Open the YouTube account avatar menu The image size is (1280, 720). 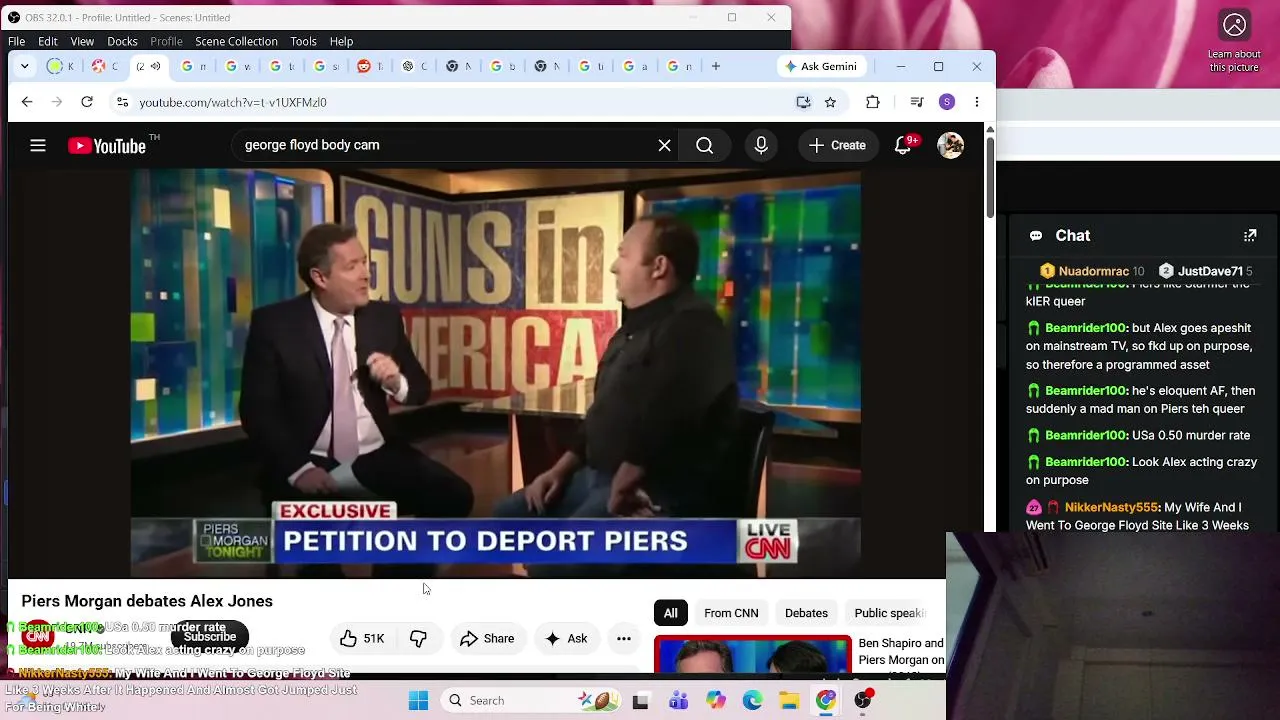tap(950, 146)
